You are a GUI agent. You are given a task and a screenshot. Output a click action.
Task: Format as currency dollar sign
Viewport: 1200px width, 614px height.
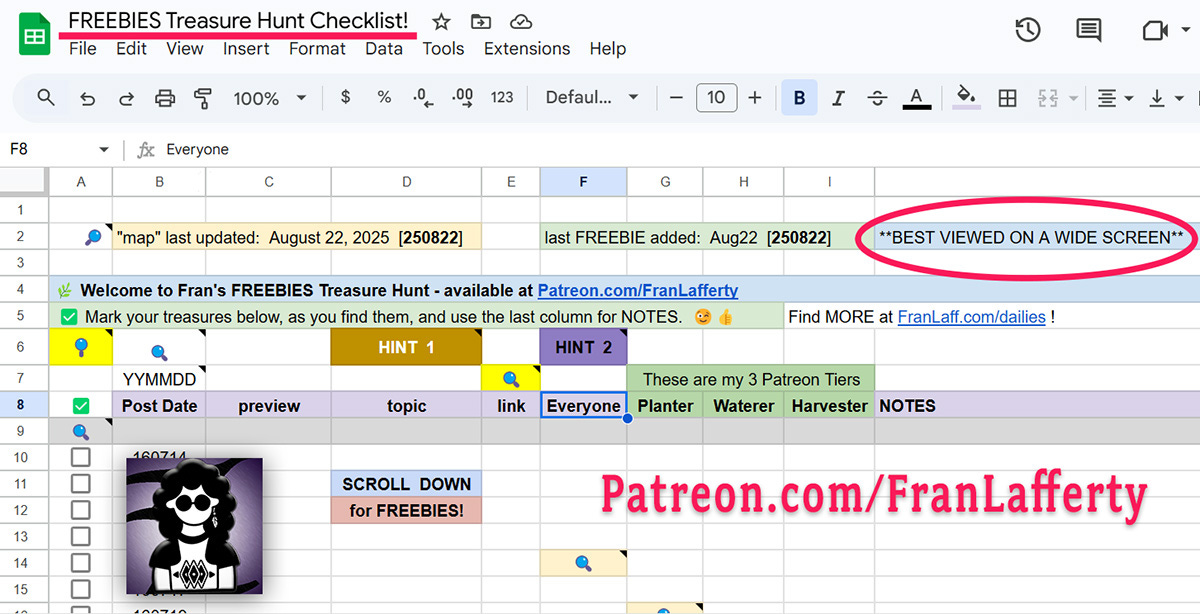pyautogui.click(x=346, y=97)
